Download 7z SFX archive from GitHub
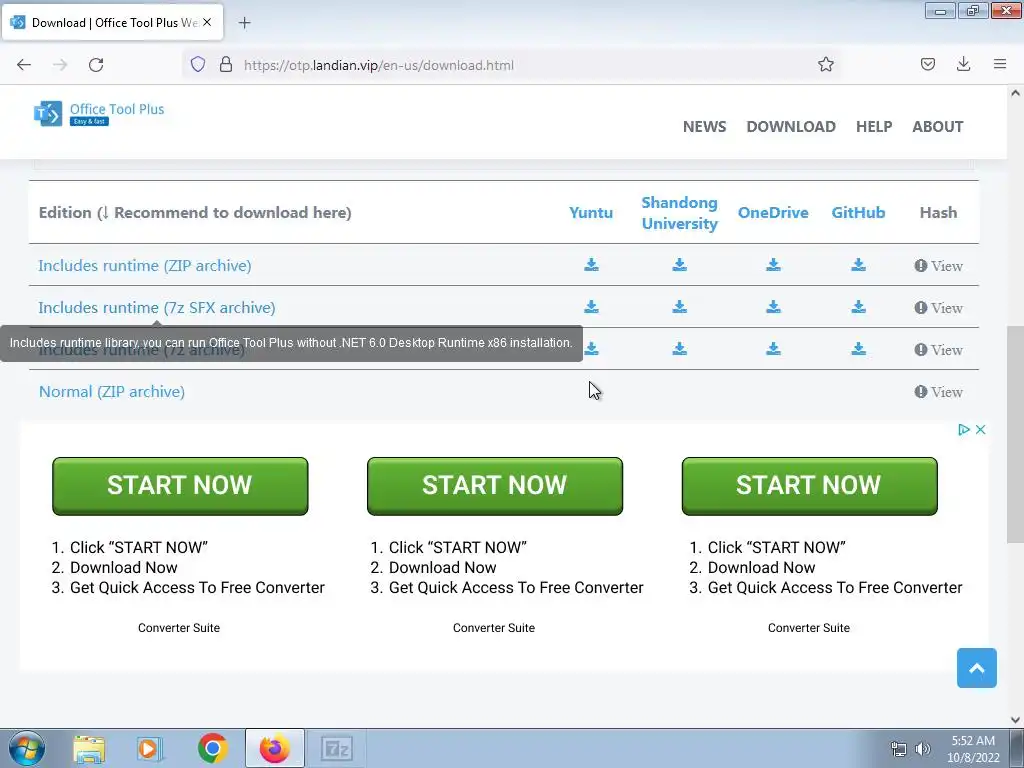Screen dimensions: 1024x768 [x=858, y=307]
